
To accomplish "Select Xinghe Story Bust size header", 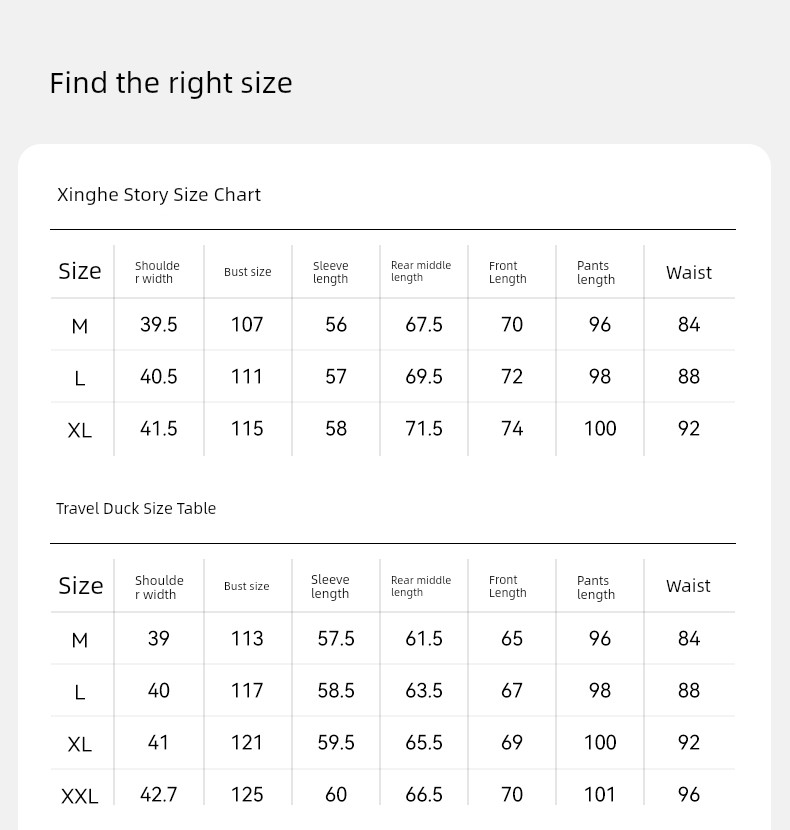I will pyautogui.click(x=247, y=272).
